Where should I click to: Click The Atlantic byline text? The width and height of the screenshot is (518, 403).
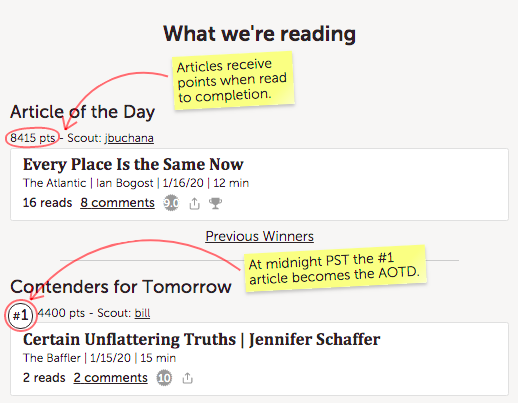[x=54, y=183]
